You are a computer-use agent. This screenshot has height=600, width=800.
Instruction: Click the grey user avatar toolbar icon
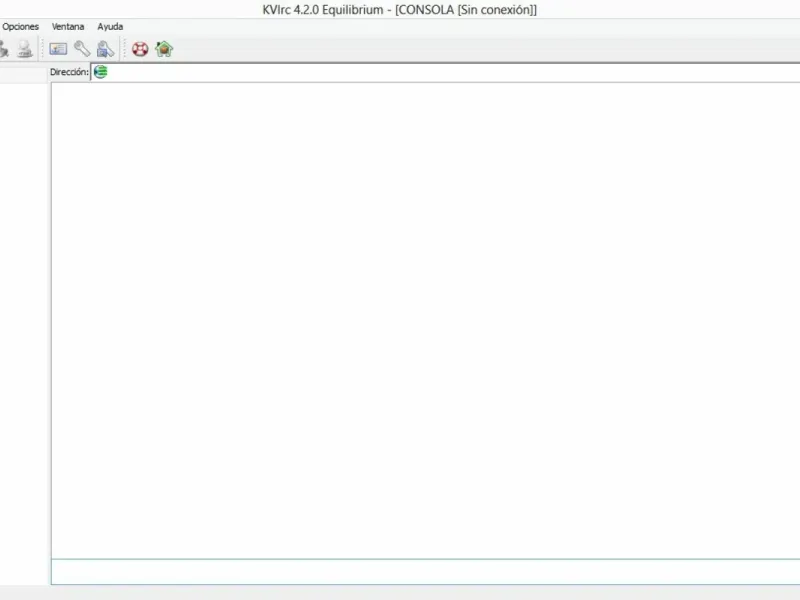click(24, 49)
